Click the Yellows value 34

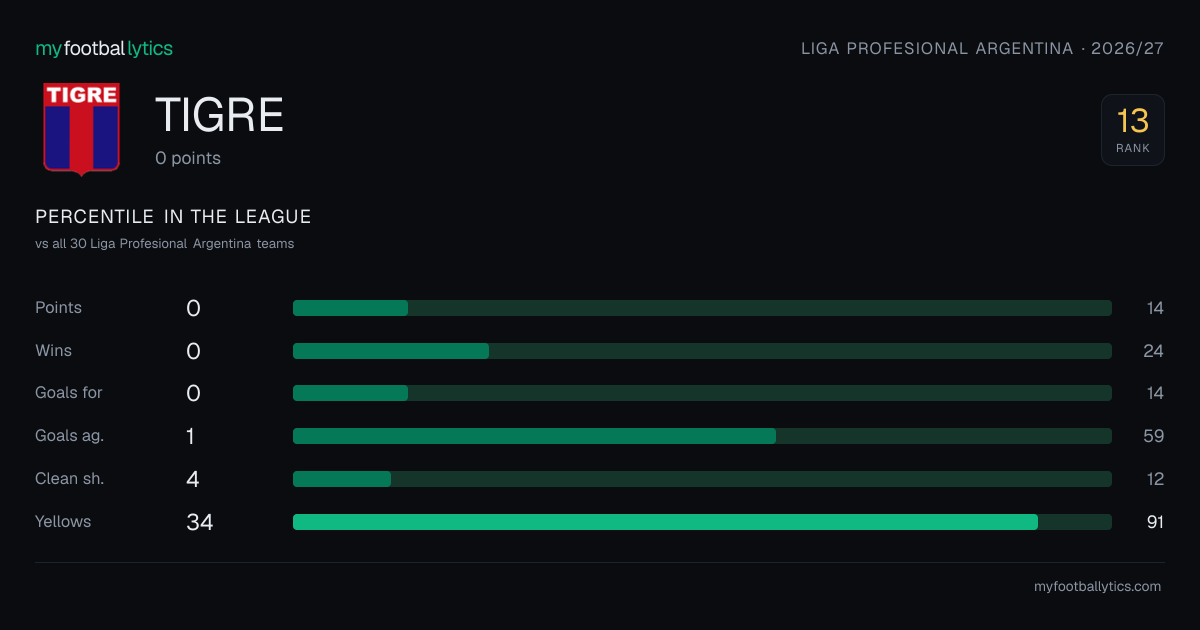pyautogui.click(x=200, y=522)
